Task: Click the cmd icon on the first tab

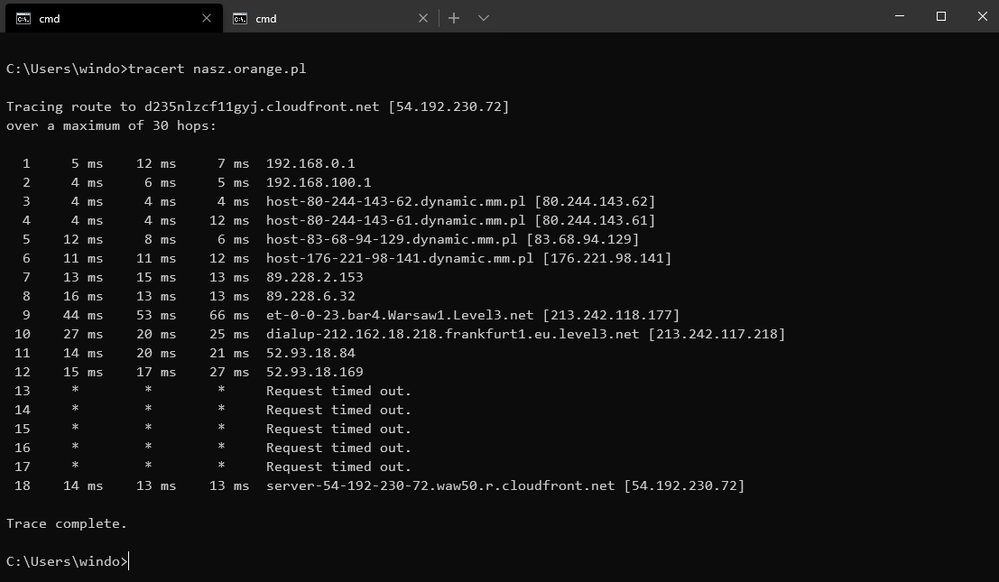Action: (23, 18)
